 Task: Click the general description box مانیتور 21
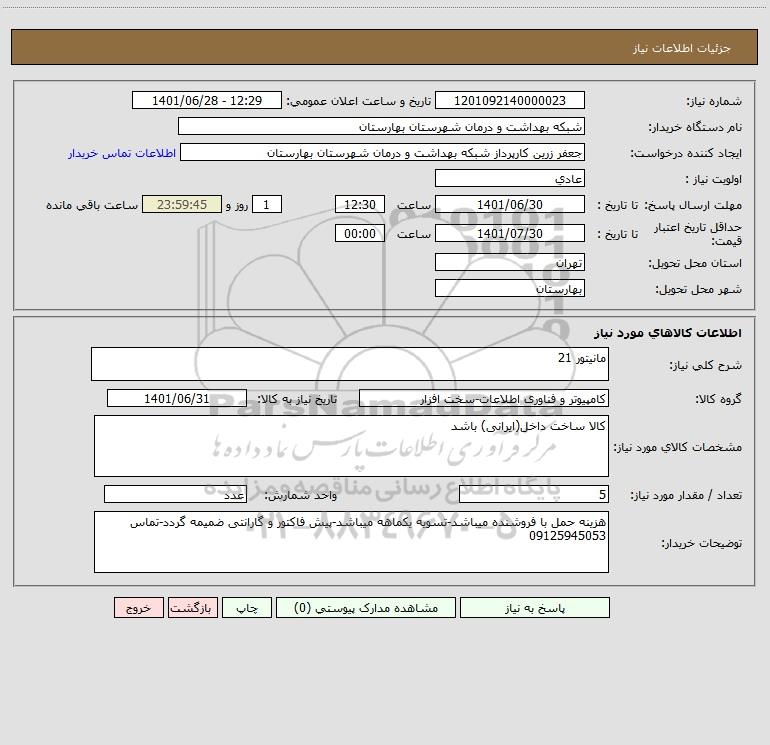click(350, 364)
